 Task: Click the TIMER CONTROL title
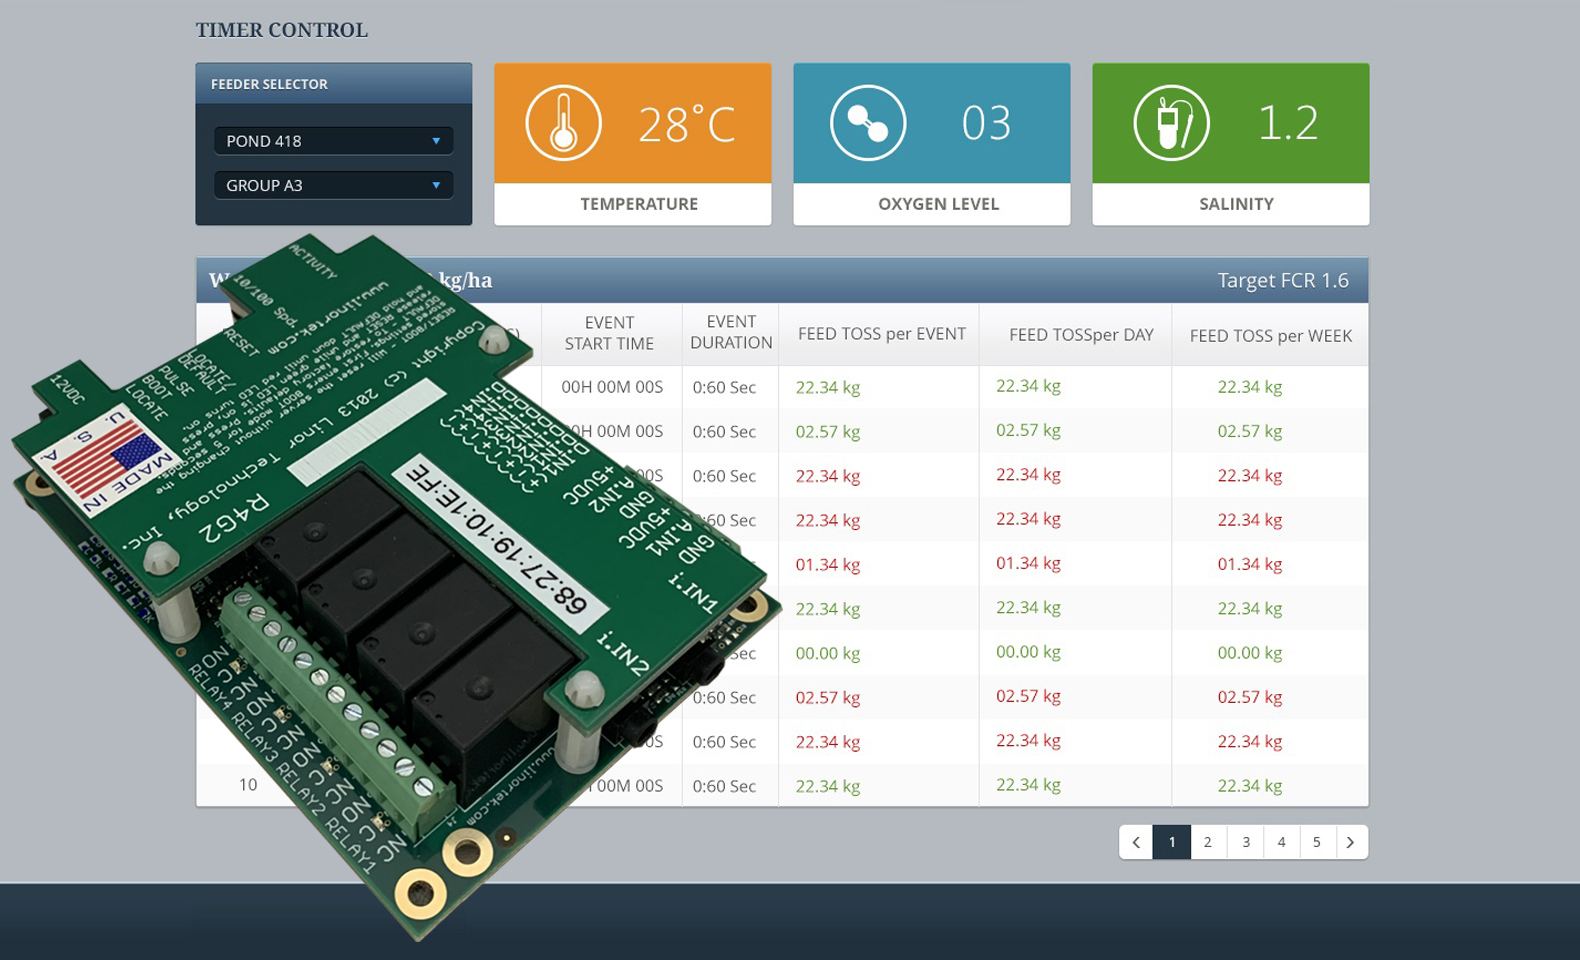coord(282,30)
